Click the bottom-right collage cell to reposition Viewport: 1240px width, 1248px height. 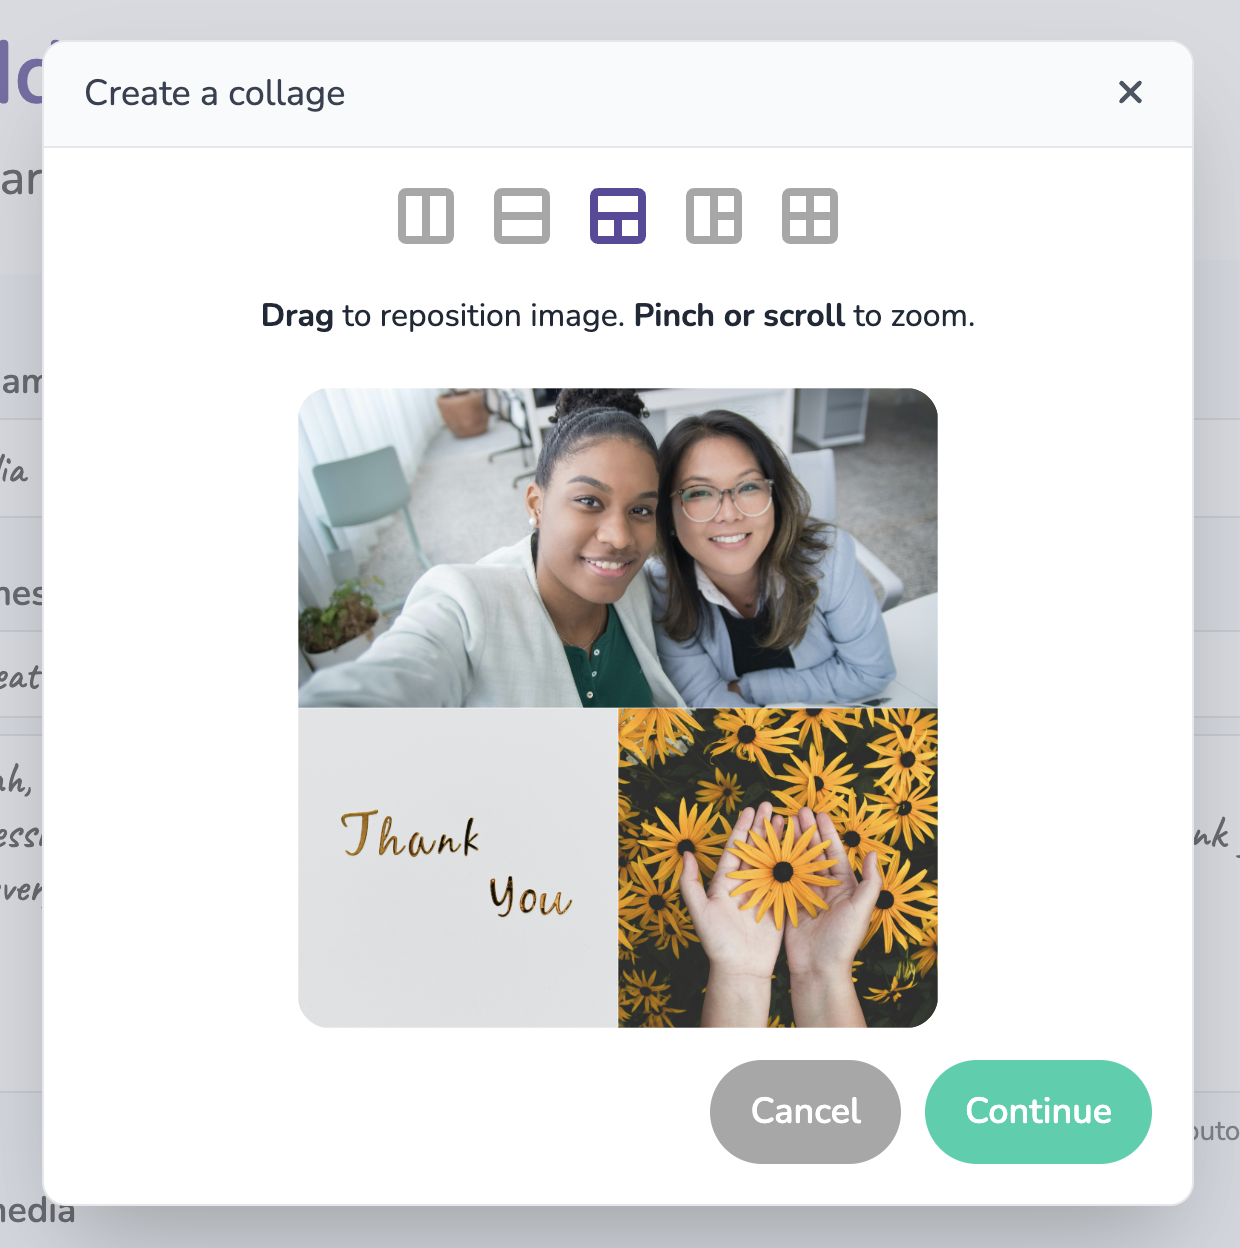point(778,865)
